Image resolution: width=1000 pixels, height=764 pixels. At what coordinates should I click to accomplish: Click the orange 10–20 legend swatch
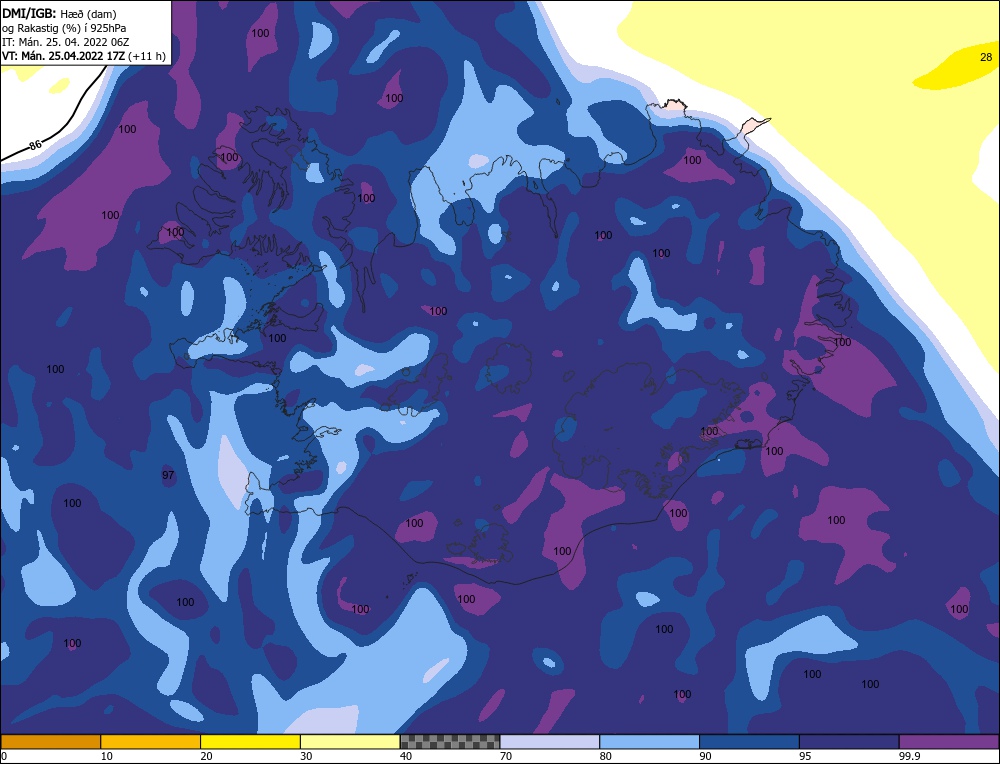pos(151,742)
